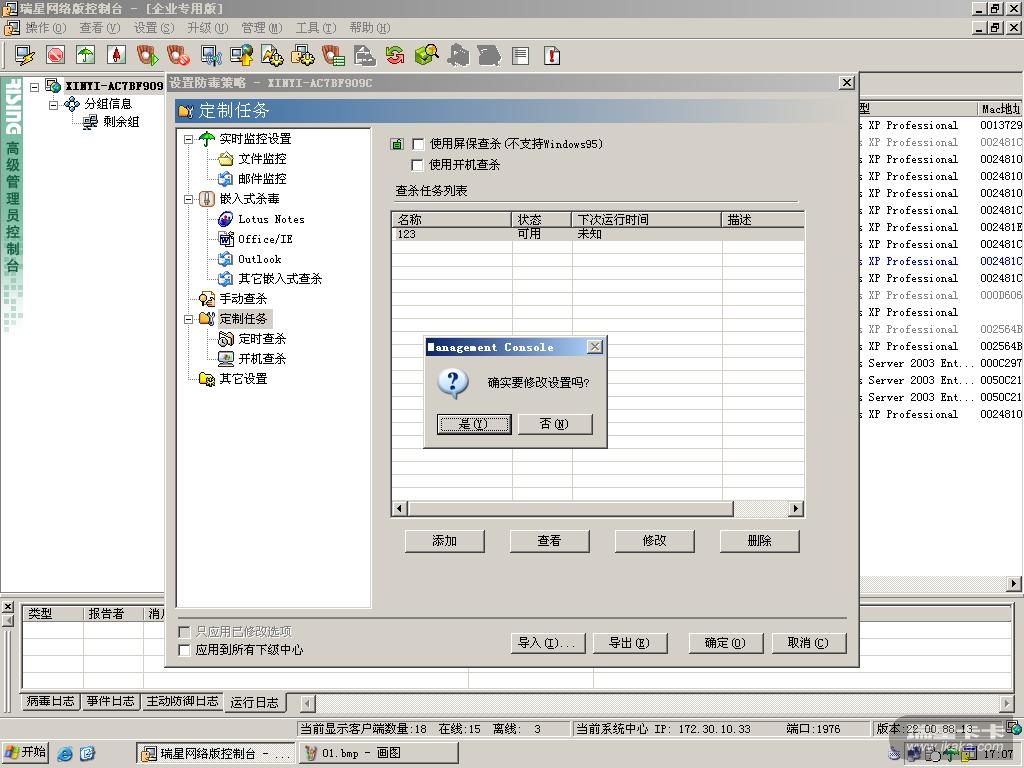The width and height of the screenshot is (1024, 768).
Task: Click the Lotus Notes icon in tree
Action: point(225,219)
